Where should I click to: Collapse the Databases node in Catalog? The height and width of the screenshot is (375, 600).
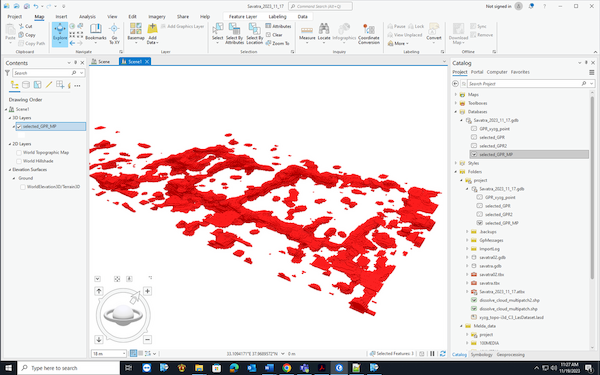[x=456, y=112]
